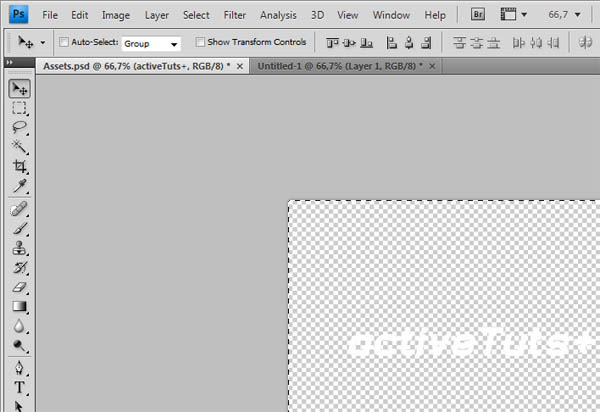Open the Move tool preset picker arrow

[43, 42]
